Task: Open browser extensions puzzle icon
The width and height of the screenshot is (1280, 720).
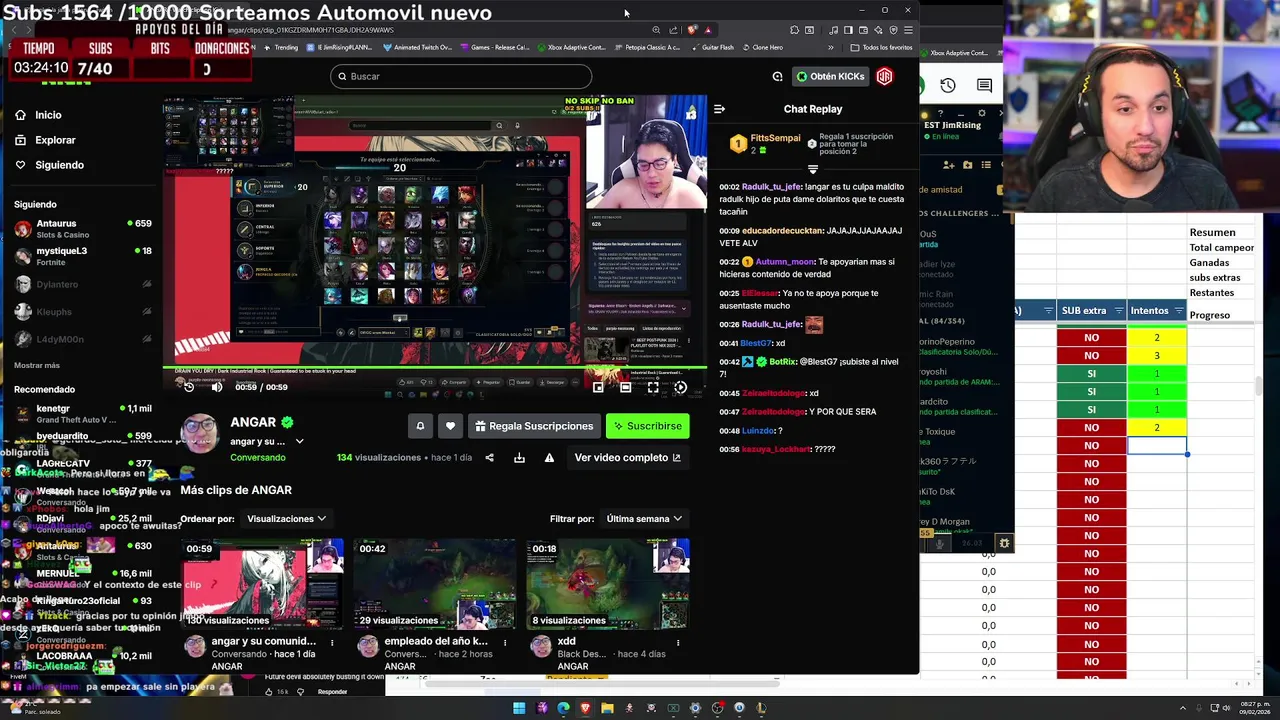Action: pyautogui.click(x=794, y=30)
